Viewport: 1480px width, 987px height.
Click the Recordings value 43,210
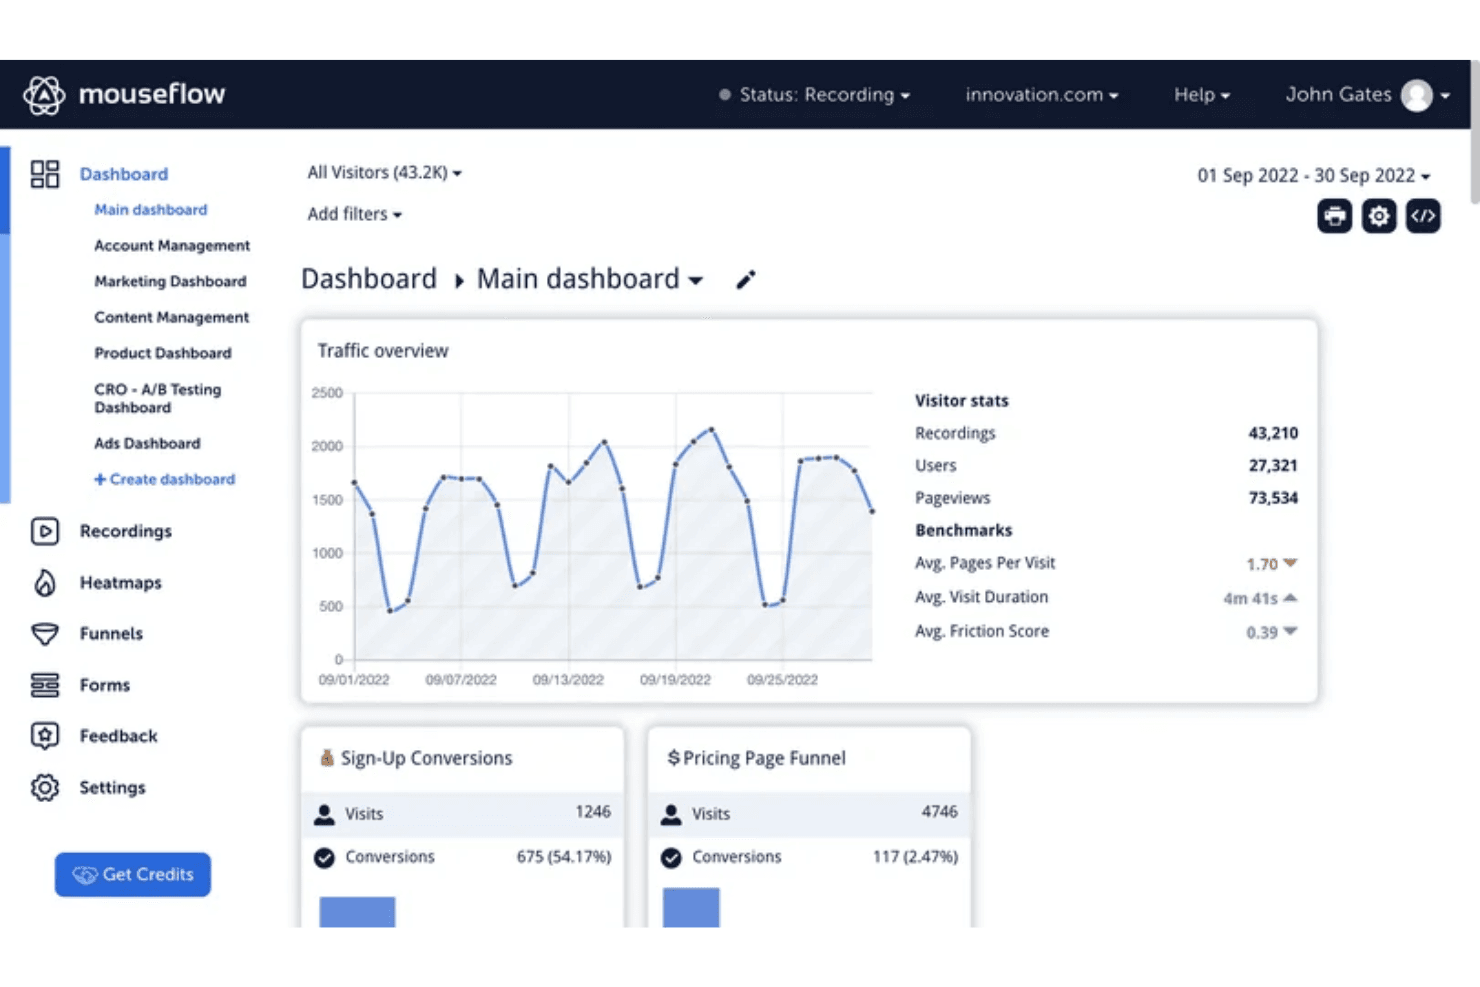1273,433
